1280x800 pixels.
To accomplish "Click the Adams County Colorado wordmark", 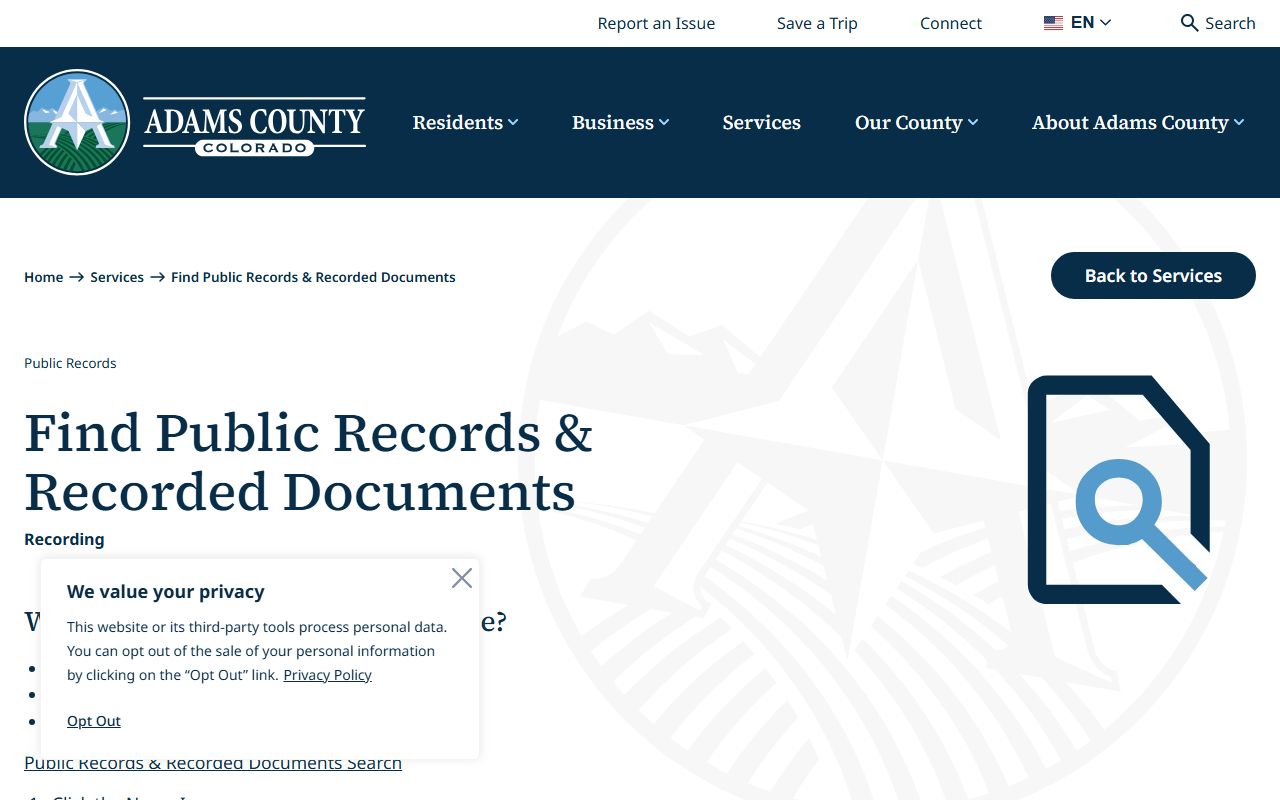I will pos(254,127).
